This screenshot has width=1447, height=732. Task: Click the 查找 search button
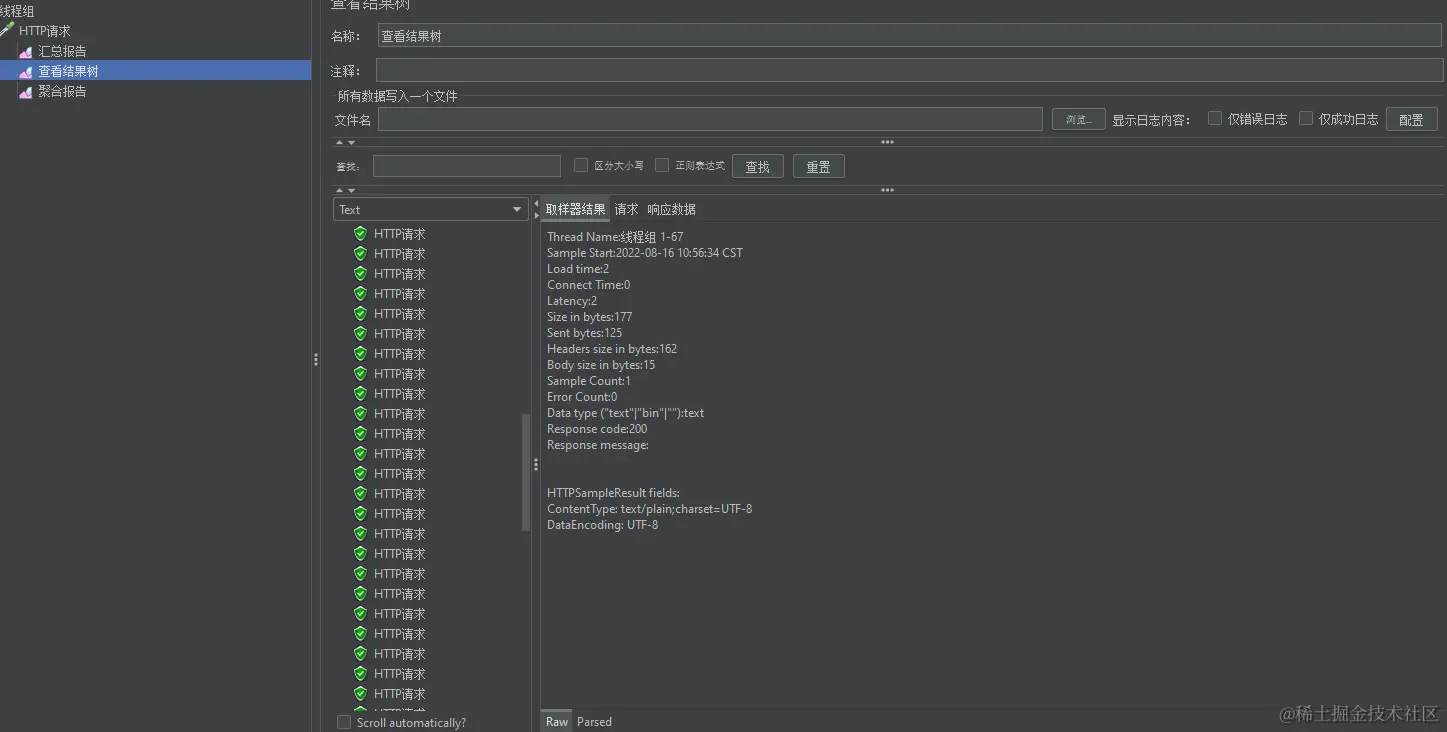(757, 166)
